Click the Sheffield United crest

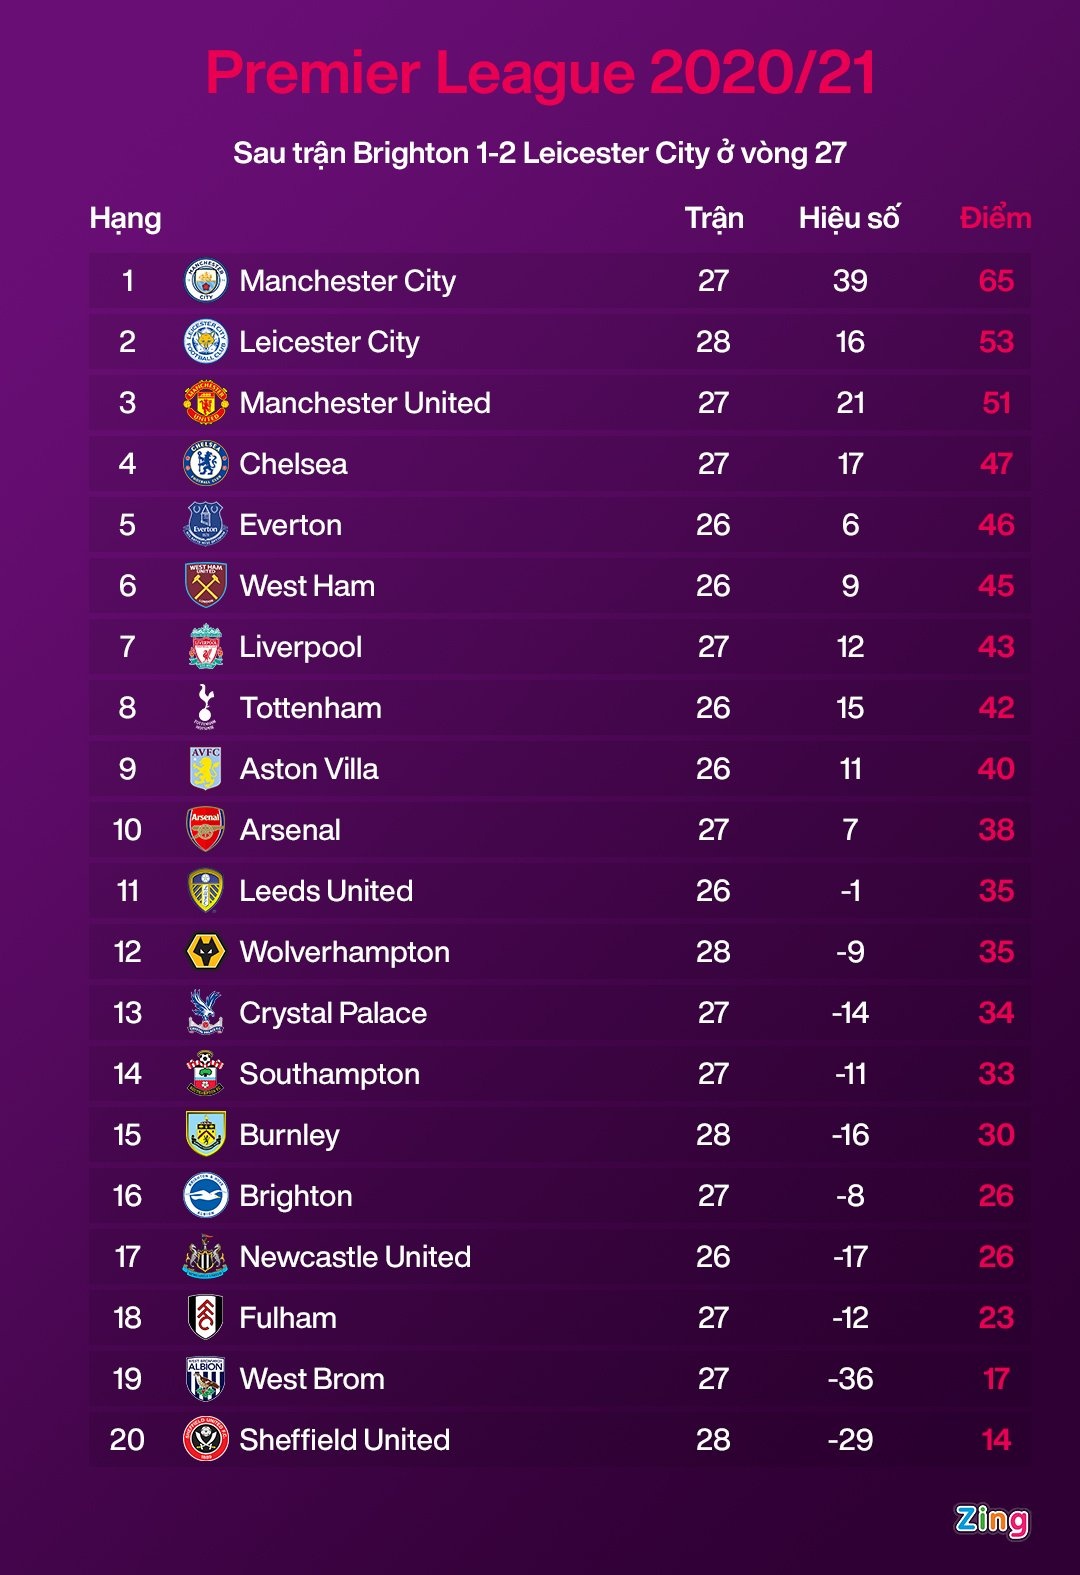[x=206, y=1440]
